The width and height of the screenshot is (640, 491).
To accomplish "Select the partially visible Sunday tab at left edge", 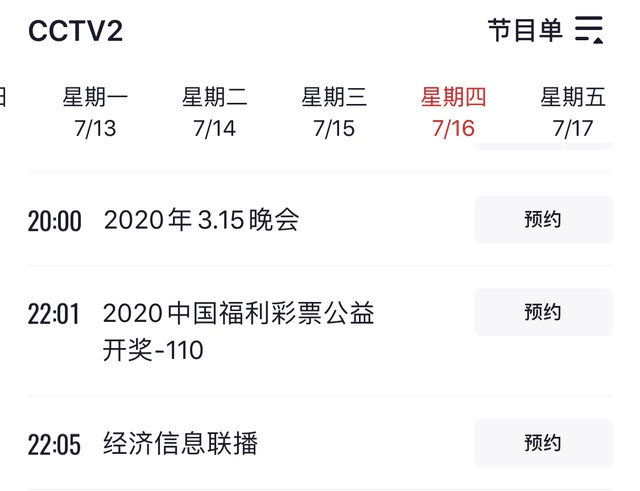I will 3,98.
